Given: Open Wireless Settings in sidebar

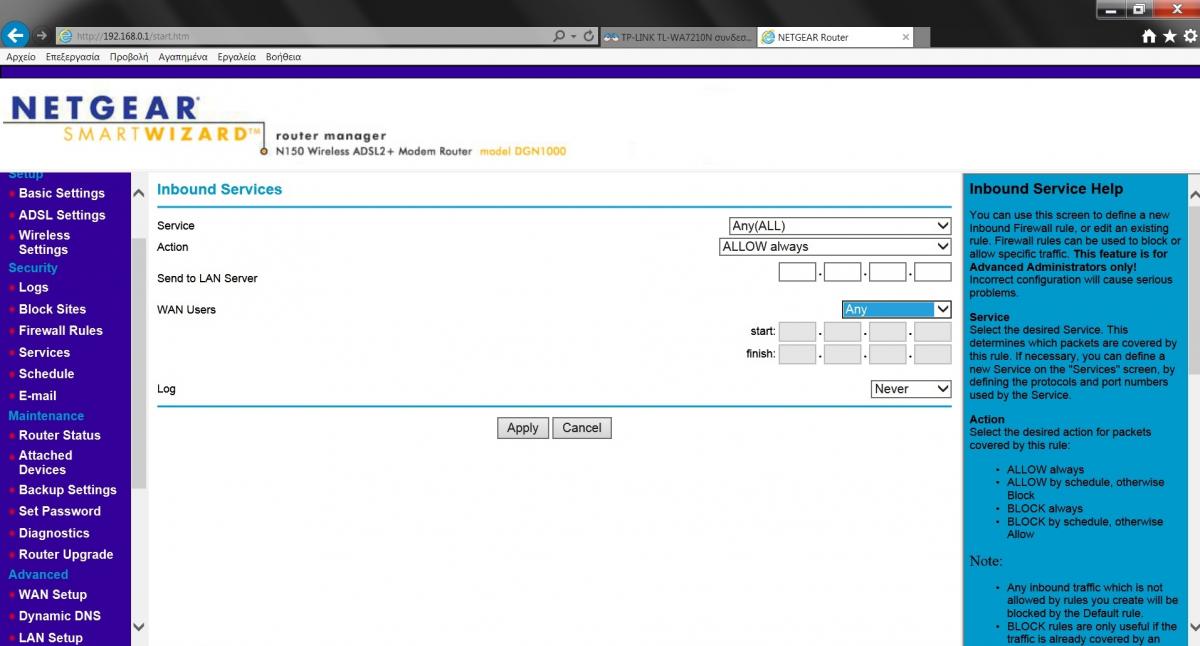Looking at the screenshot, I should (x=45, y=243).
